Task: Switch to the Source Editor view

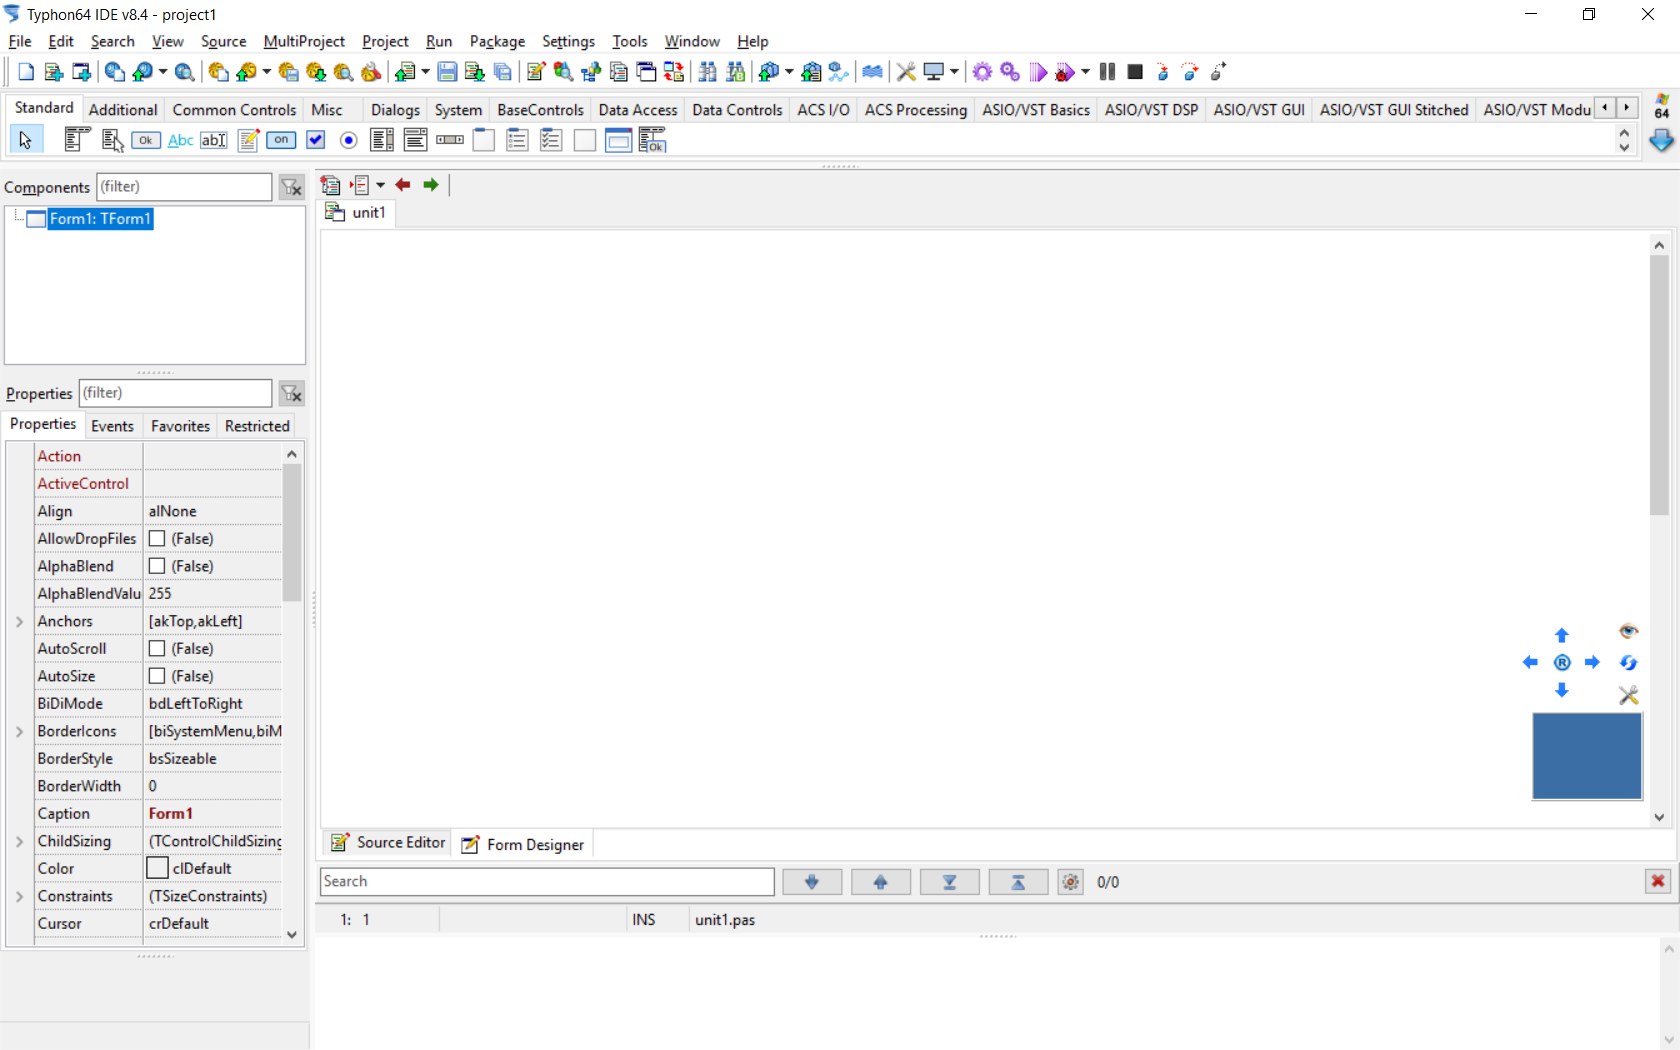Action: pyautogui.click(x=388, y=843)
